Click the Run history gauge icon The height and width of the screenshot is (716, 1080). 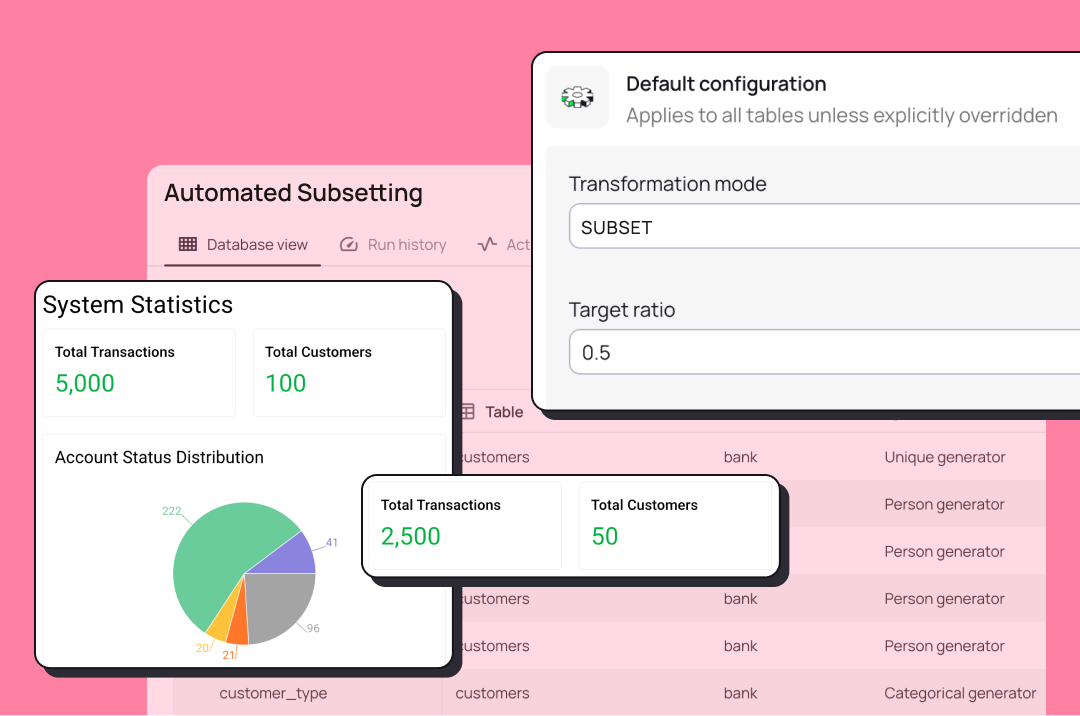tap(349, 244)
